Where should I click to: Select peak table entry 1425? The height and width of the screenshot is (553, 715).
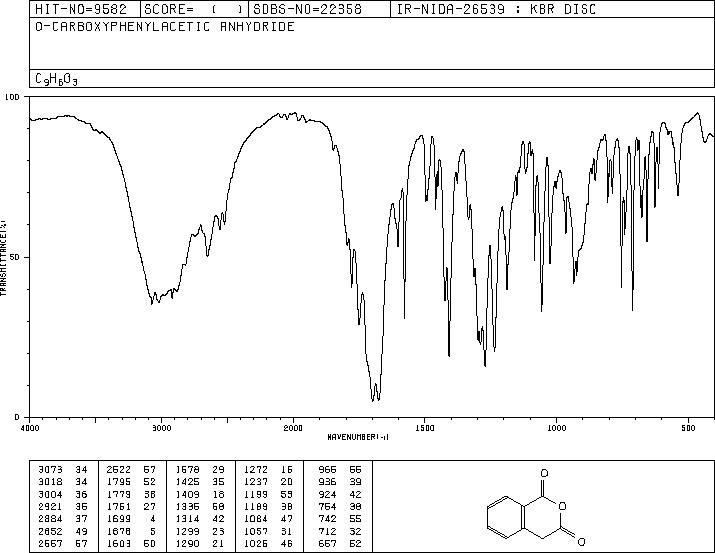click(187, 482)
